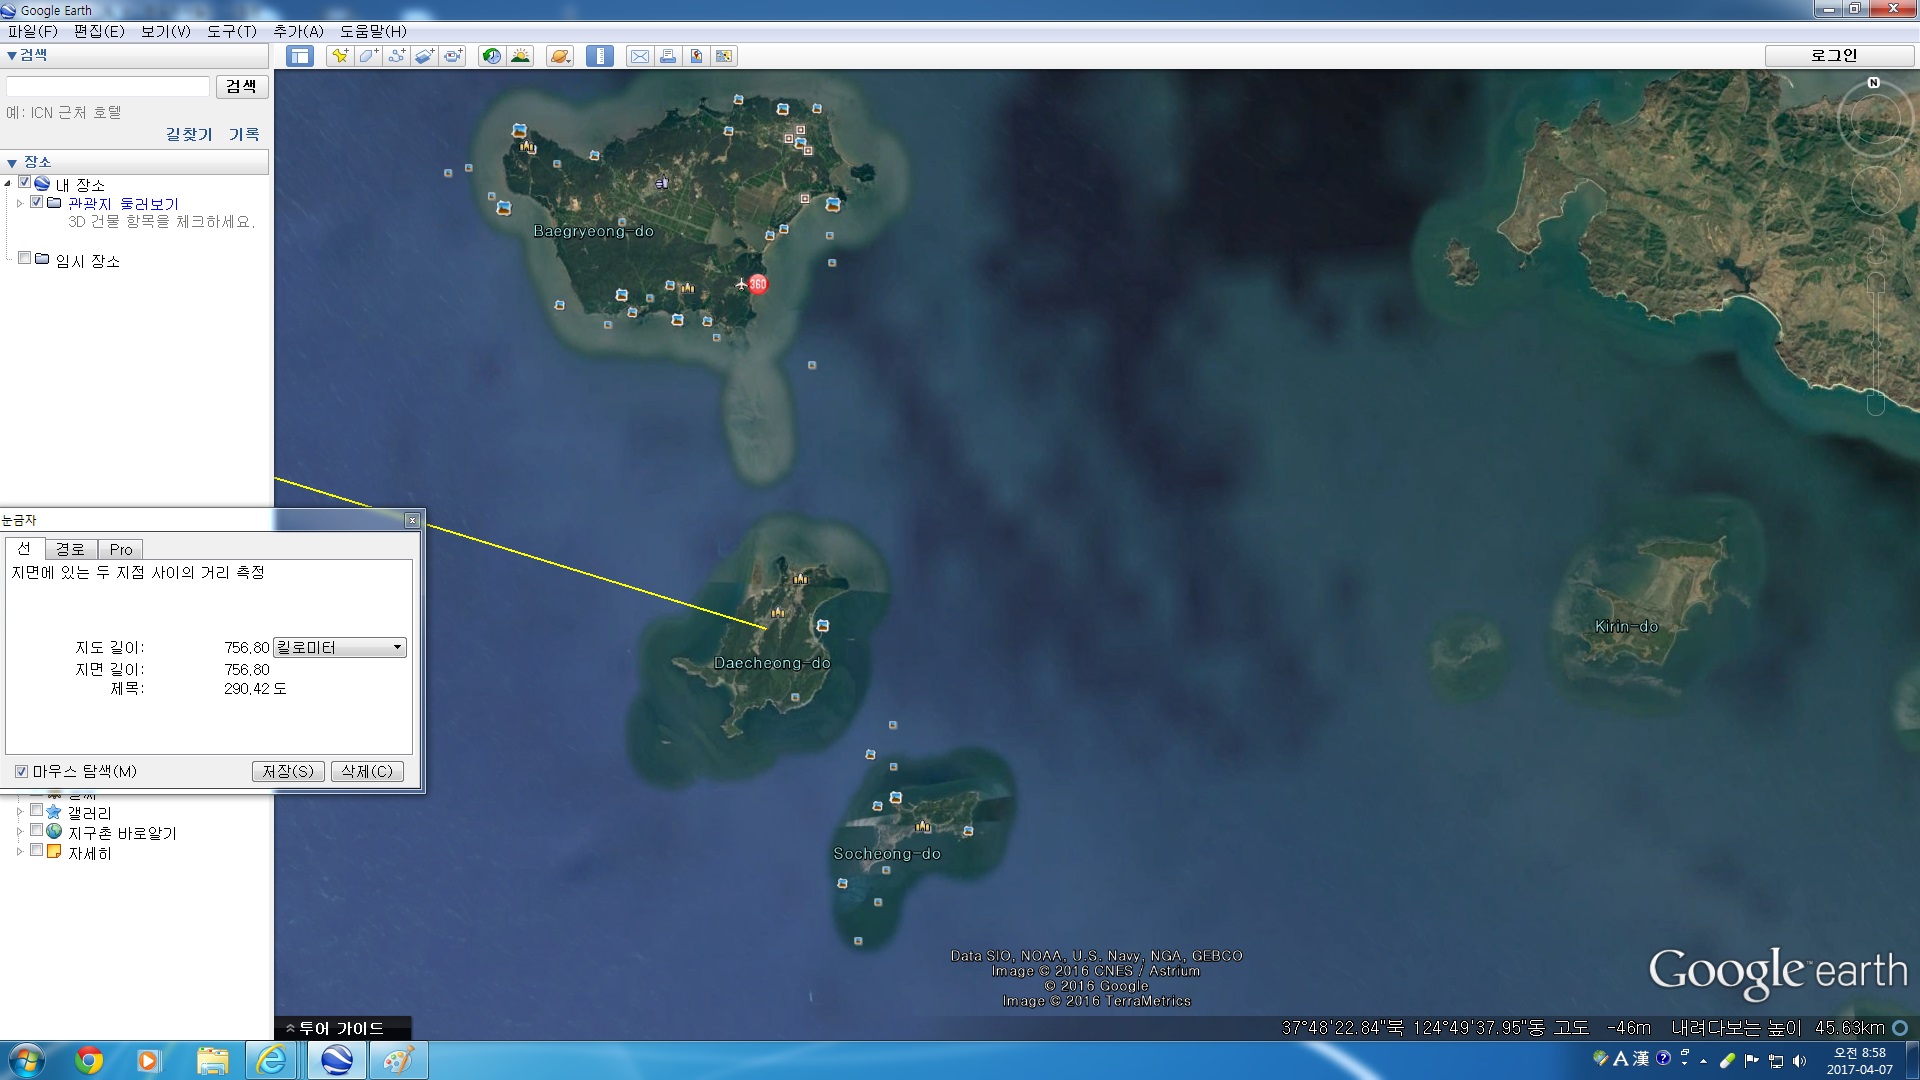Click the 삭제(C) button in ruler
The image size is (1920, 1080).
(367, 771)
